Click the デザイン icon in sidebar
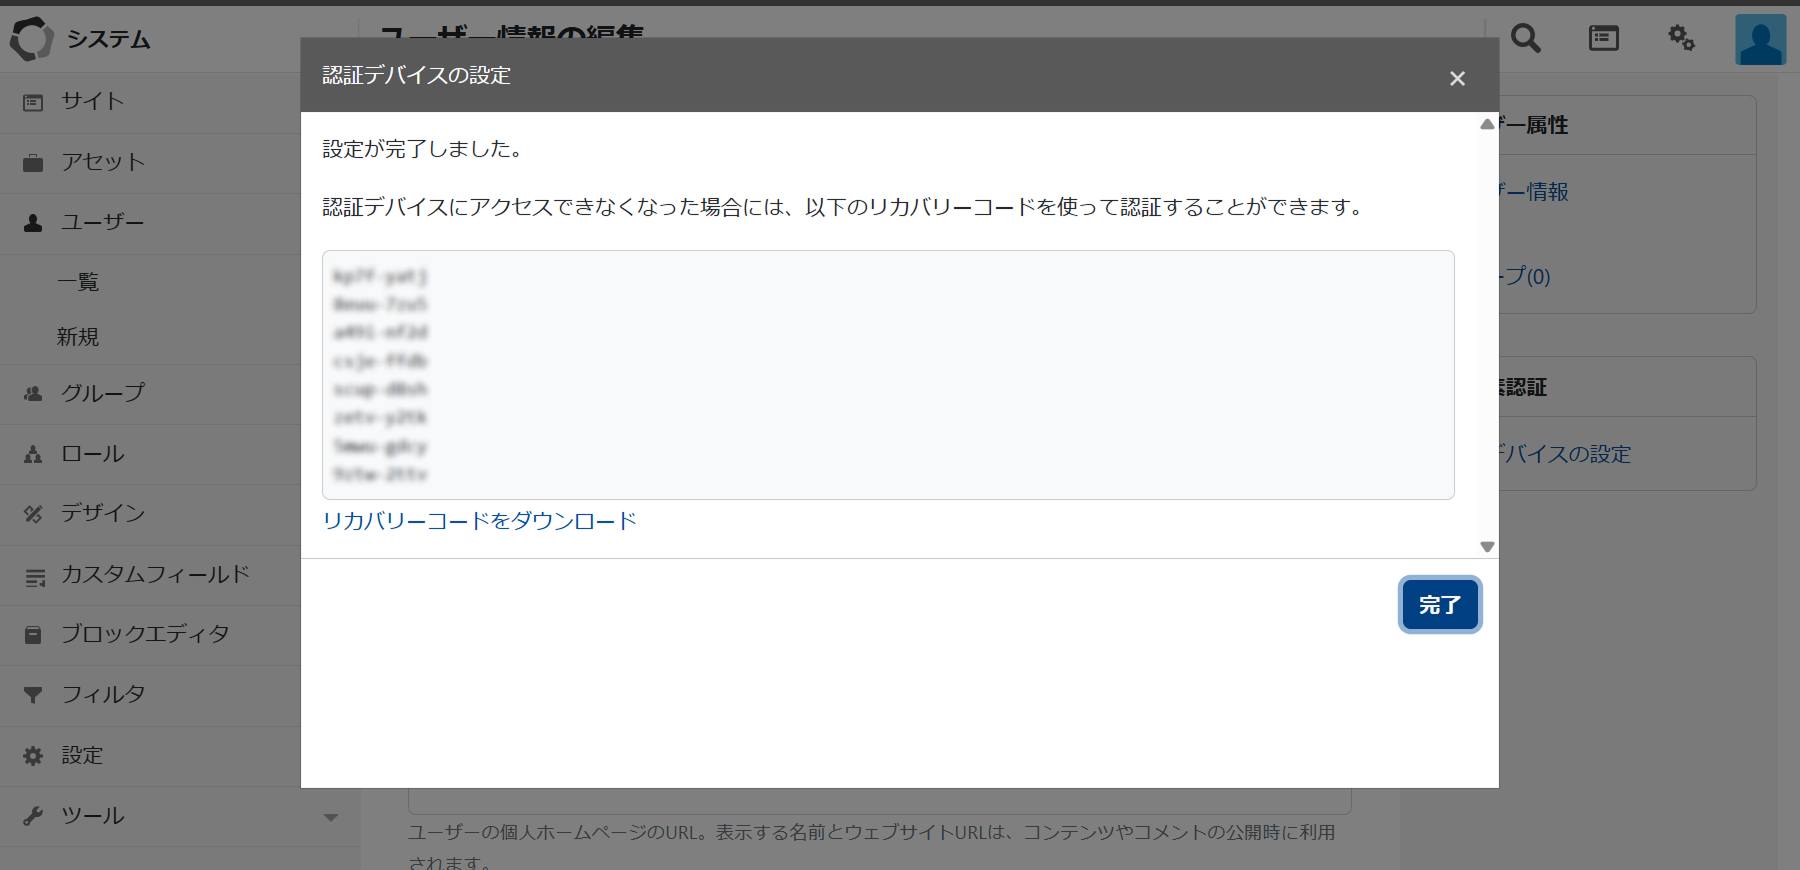1800x870 pixels. pyautogui.click(x=33, y=514)
